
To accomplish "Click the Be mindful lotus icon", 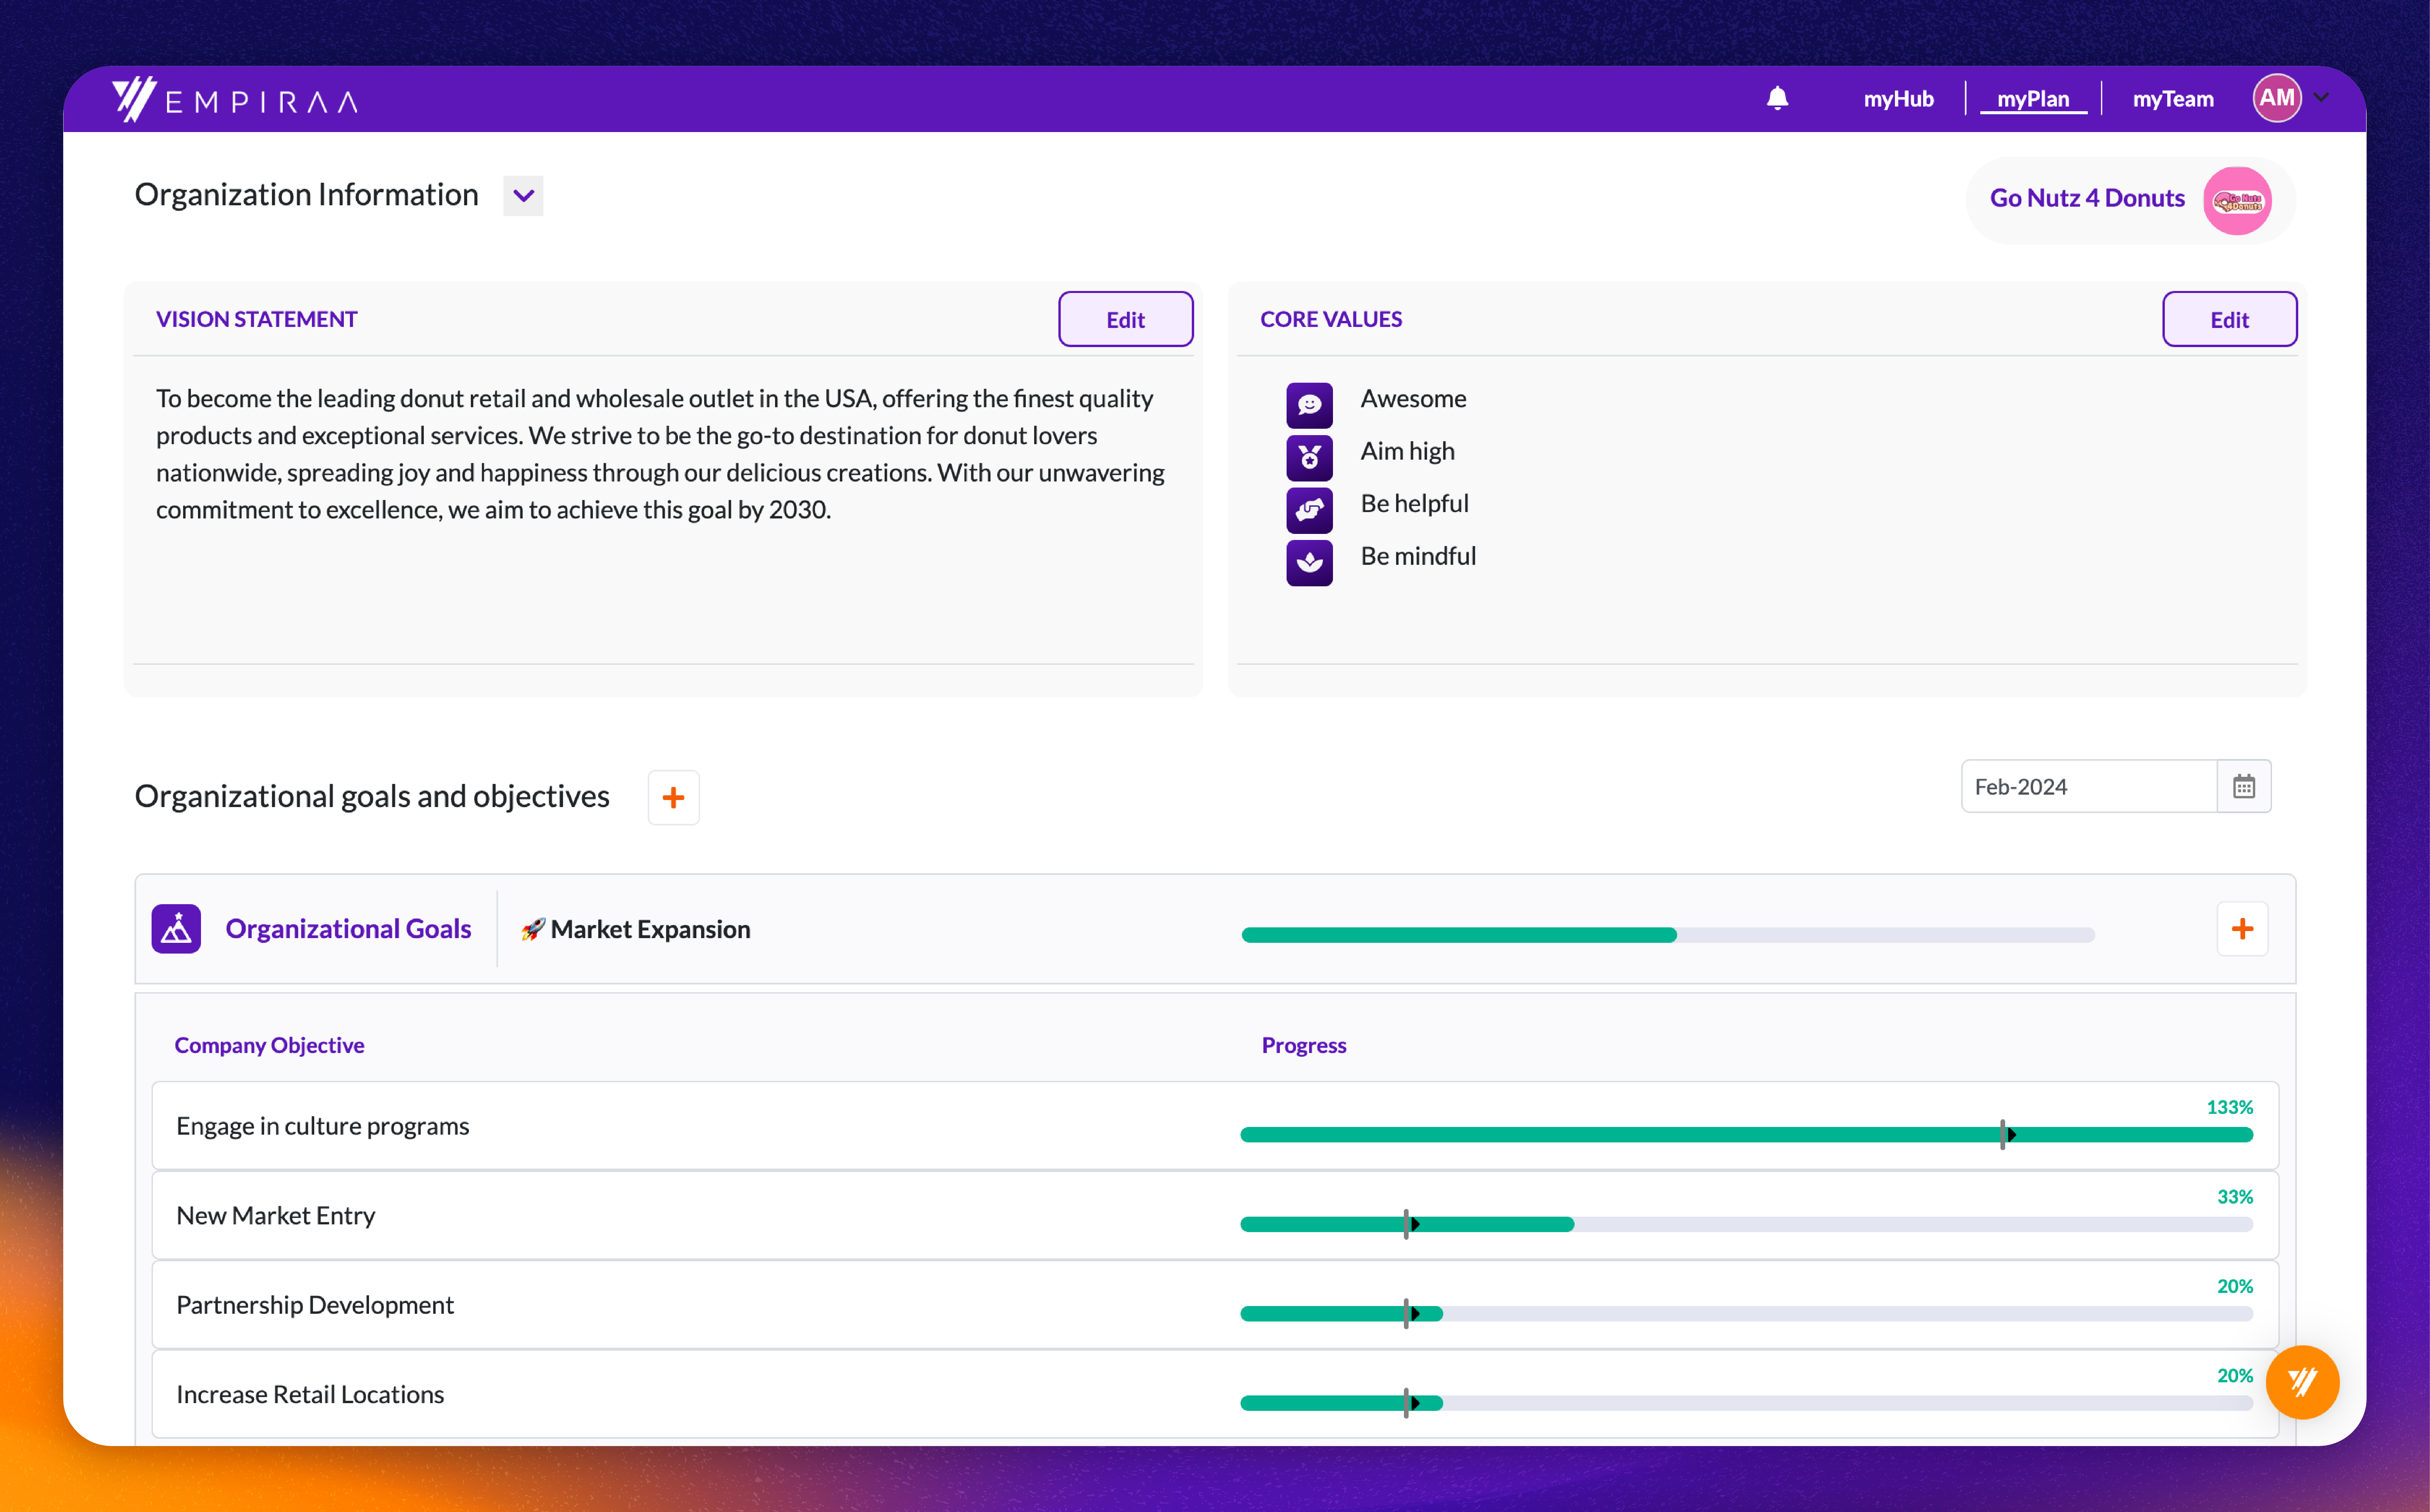I will pos(1309,563).
